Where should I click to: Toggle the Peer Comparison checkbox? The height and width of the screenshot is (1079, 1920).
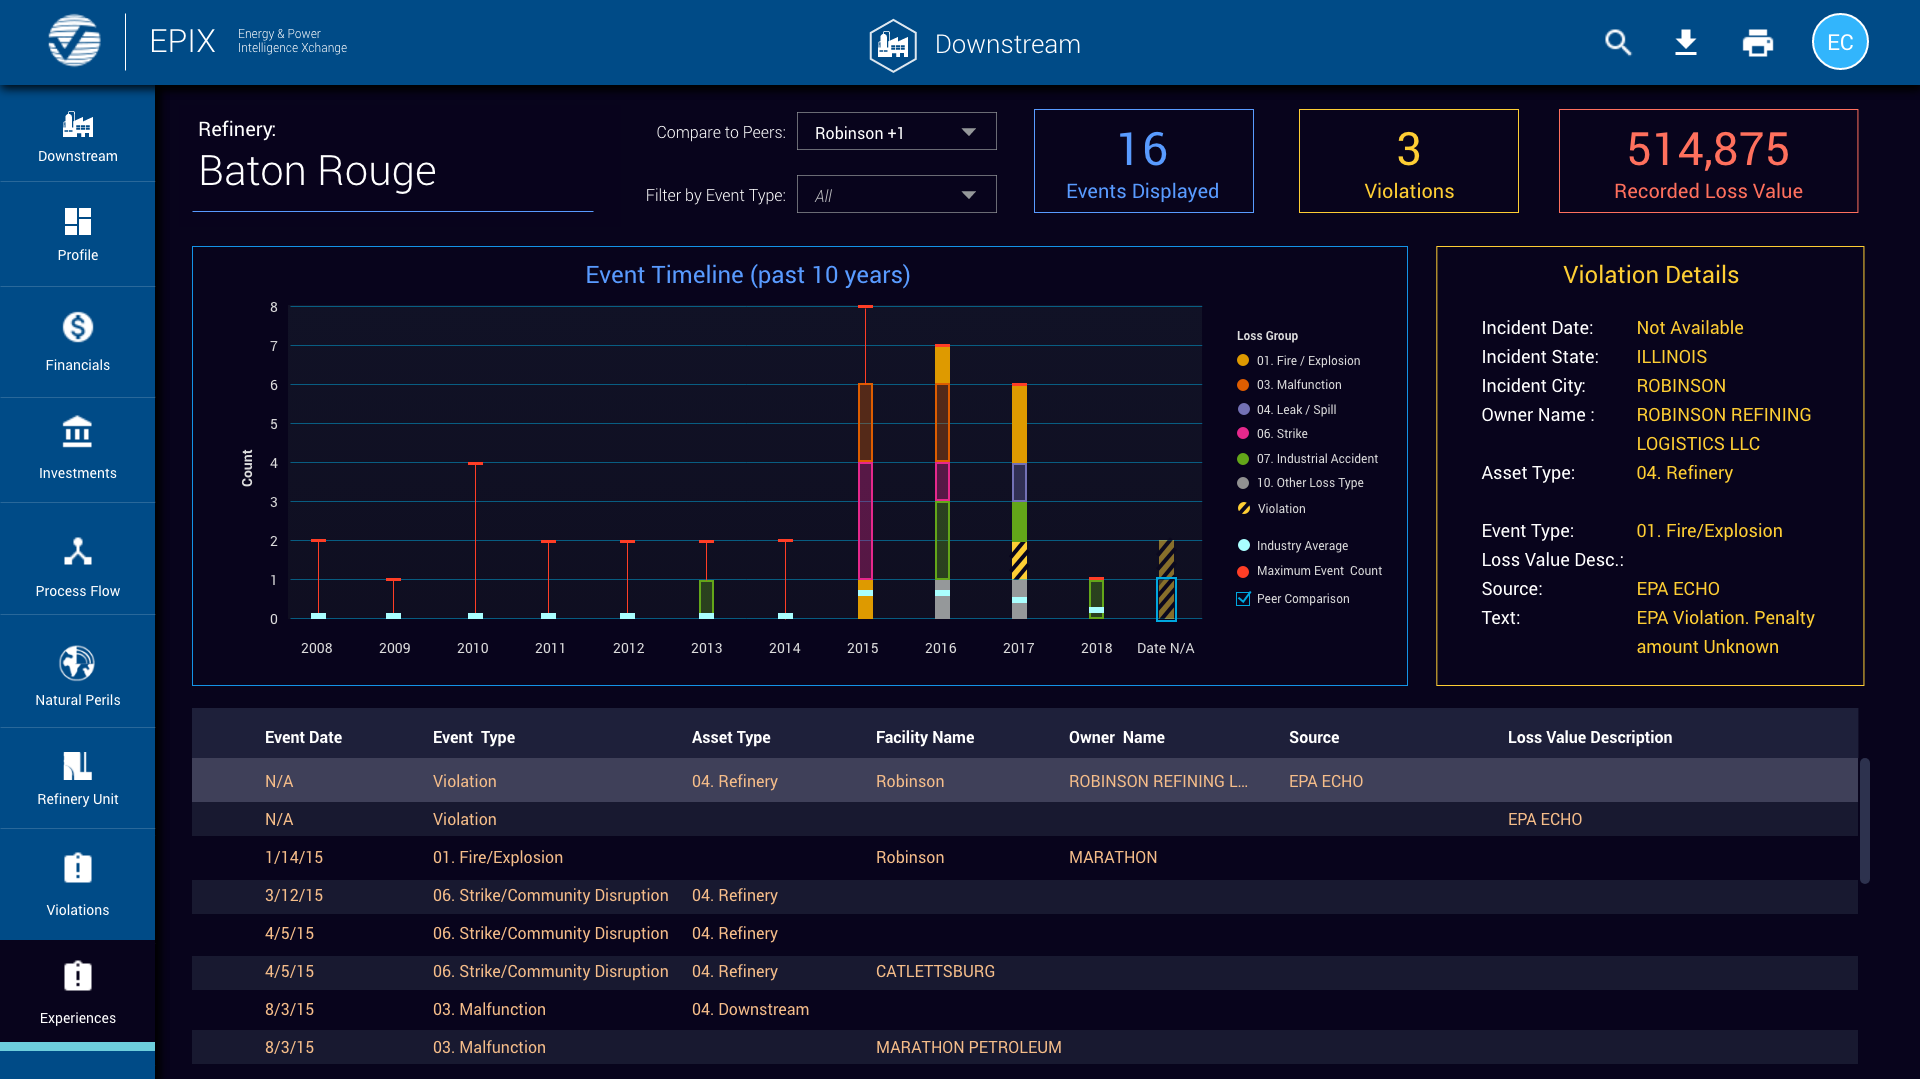tap(1243, 599)
